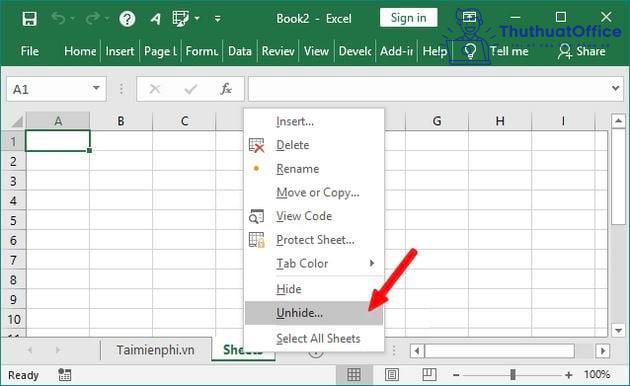630x386 pixels.
Task: Click the zoom slider handle
Action: (x=513, y=375)
